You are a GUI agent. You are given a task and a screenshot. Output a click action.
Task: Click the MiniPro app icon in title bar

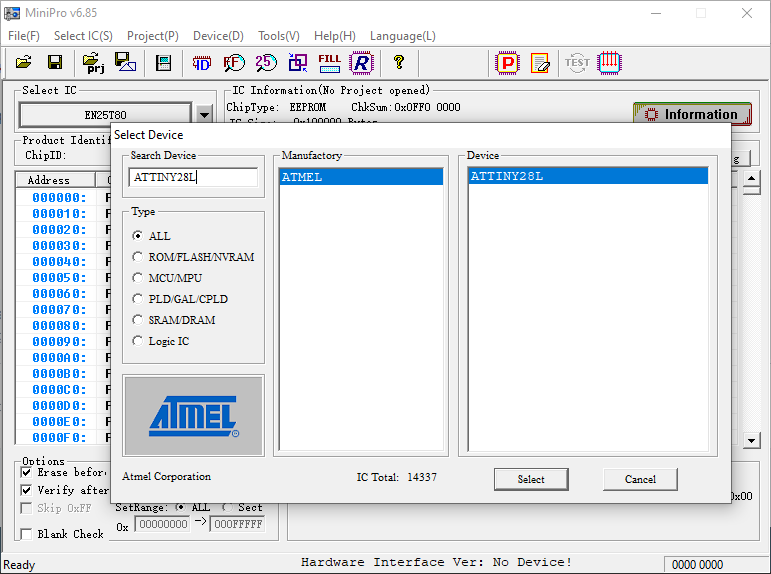coord(12,13)
